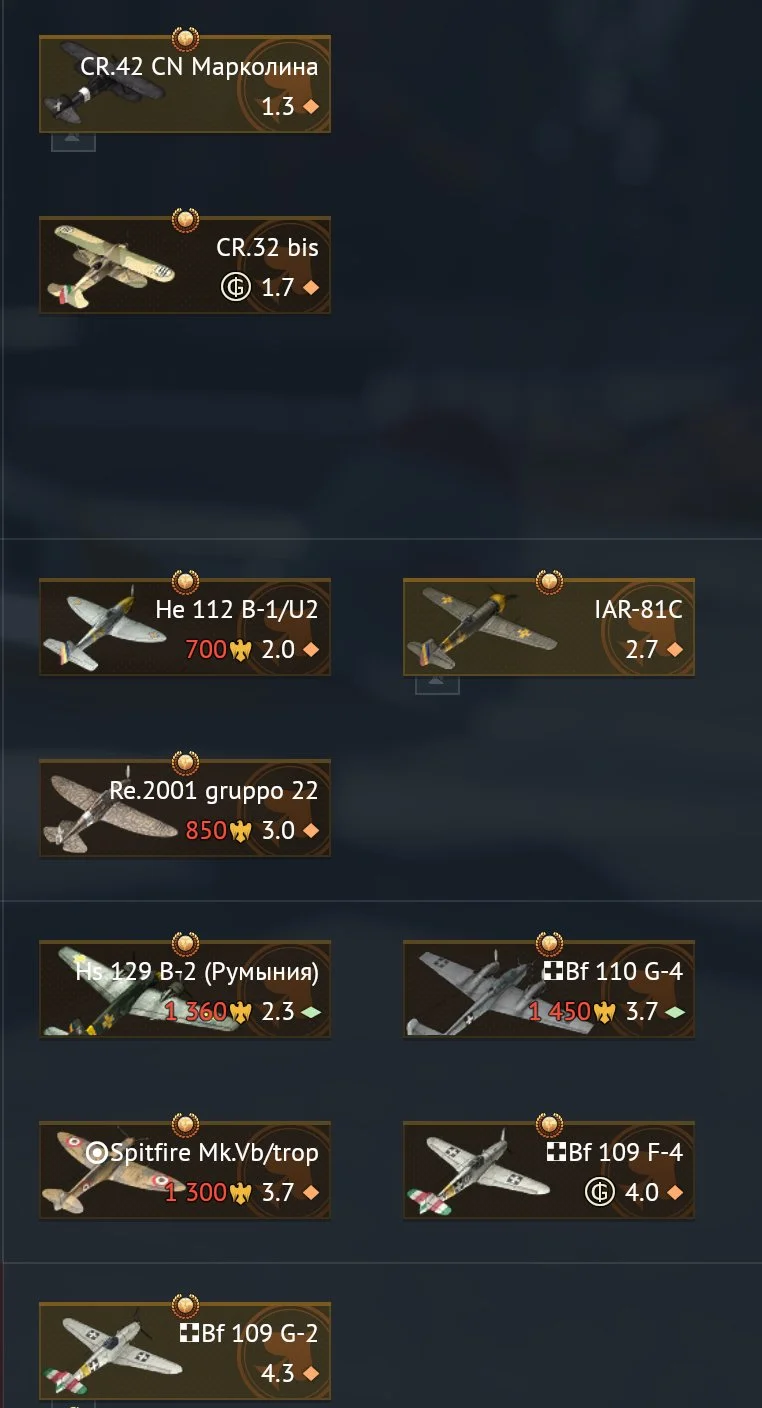Click the eagle currency icon beside 850
This screenshot has height=1408, width=762.
click(x=240, y=831)
